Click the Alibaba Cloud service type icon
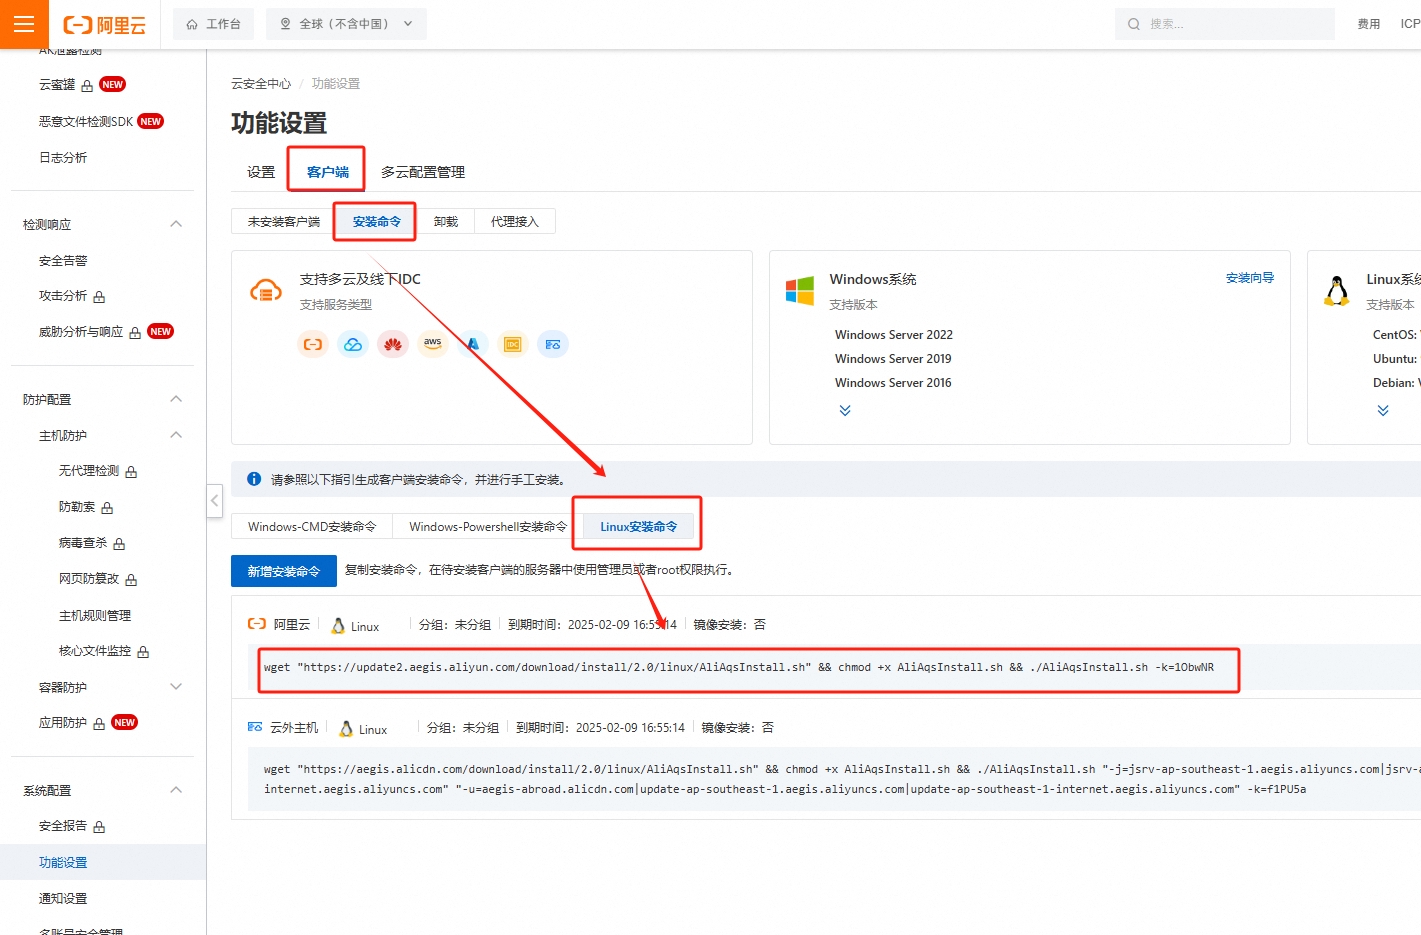 tap(313, 344)
